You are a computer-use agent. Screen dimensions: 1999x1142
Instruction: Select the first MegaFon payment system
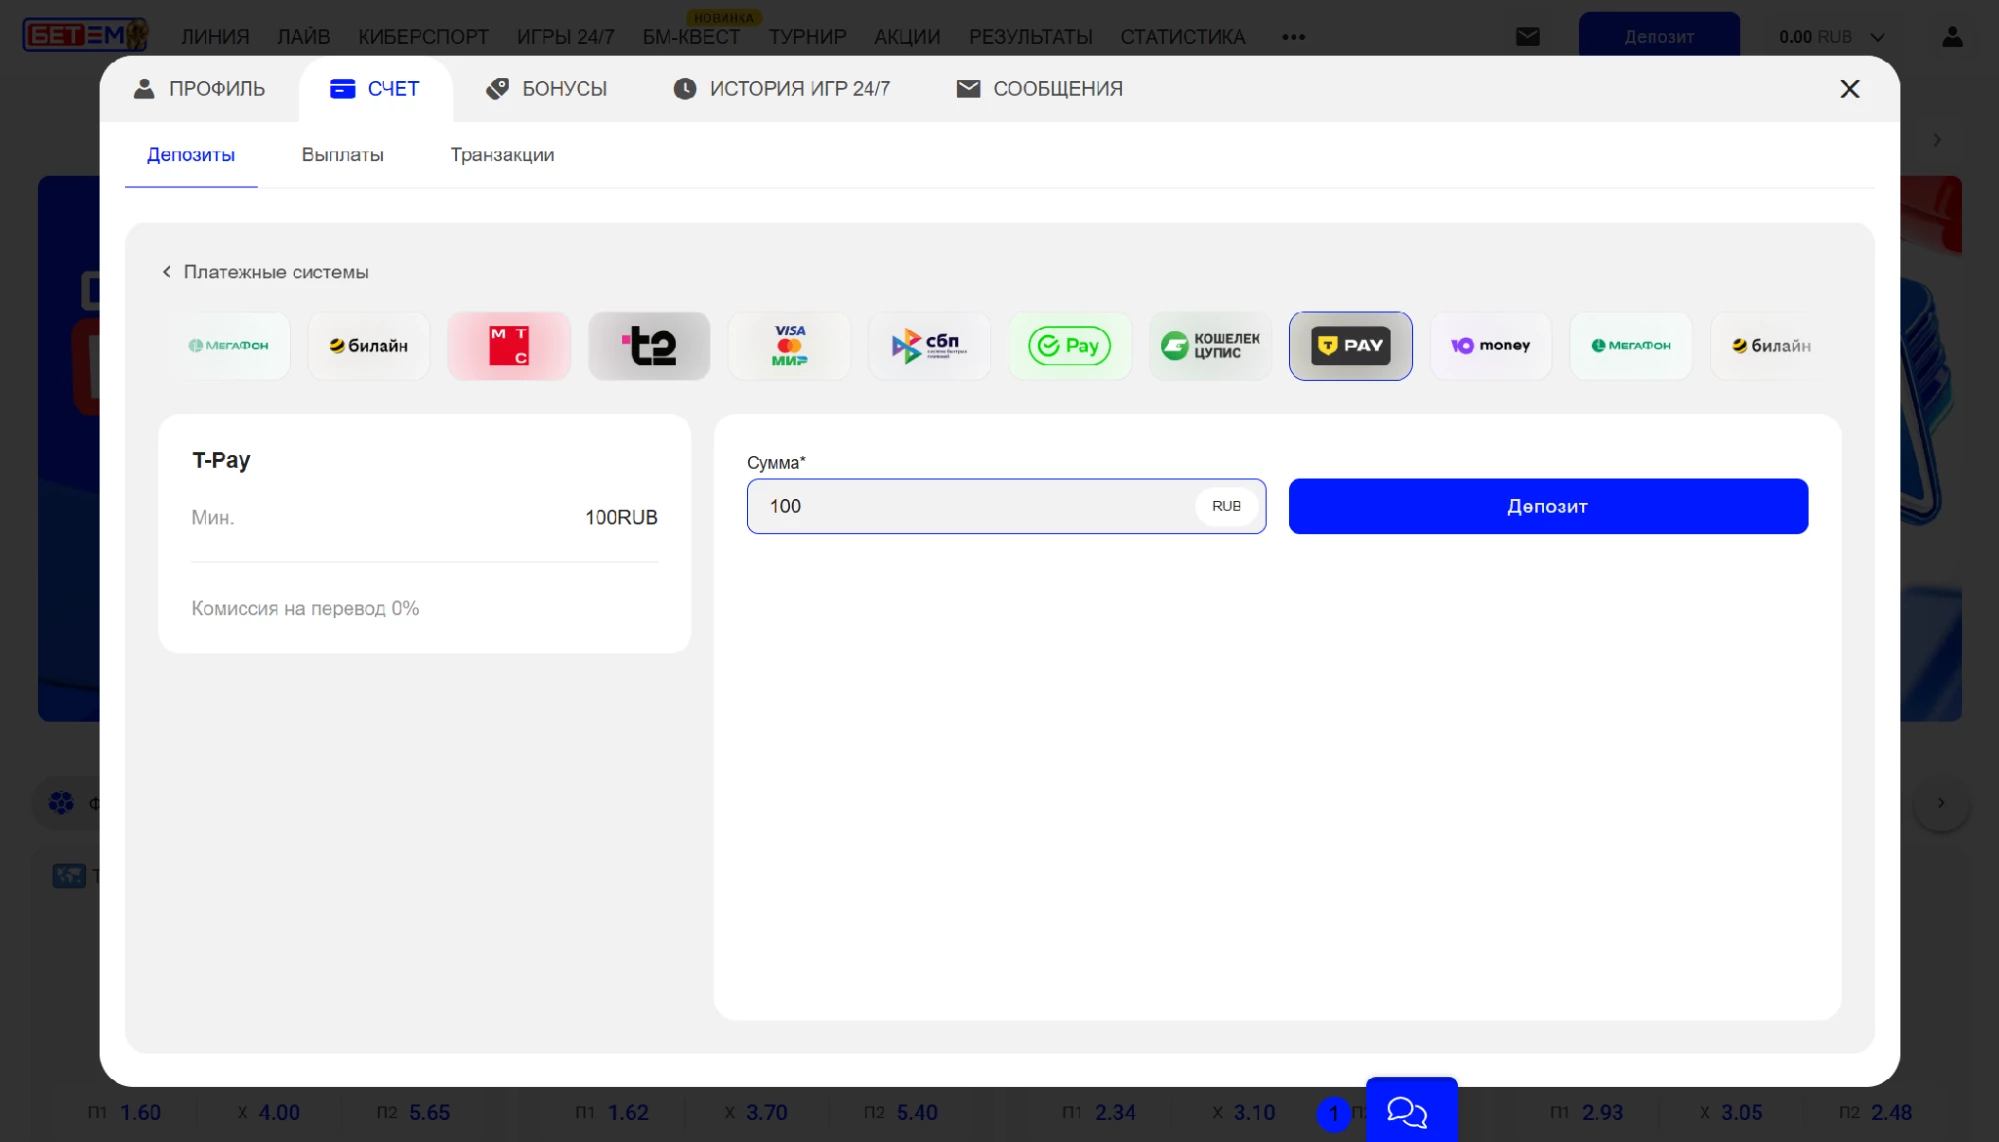(x=229, y=346)
